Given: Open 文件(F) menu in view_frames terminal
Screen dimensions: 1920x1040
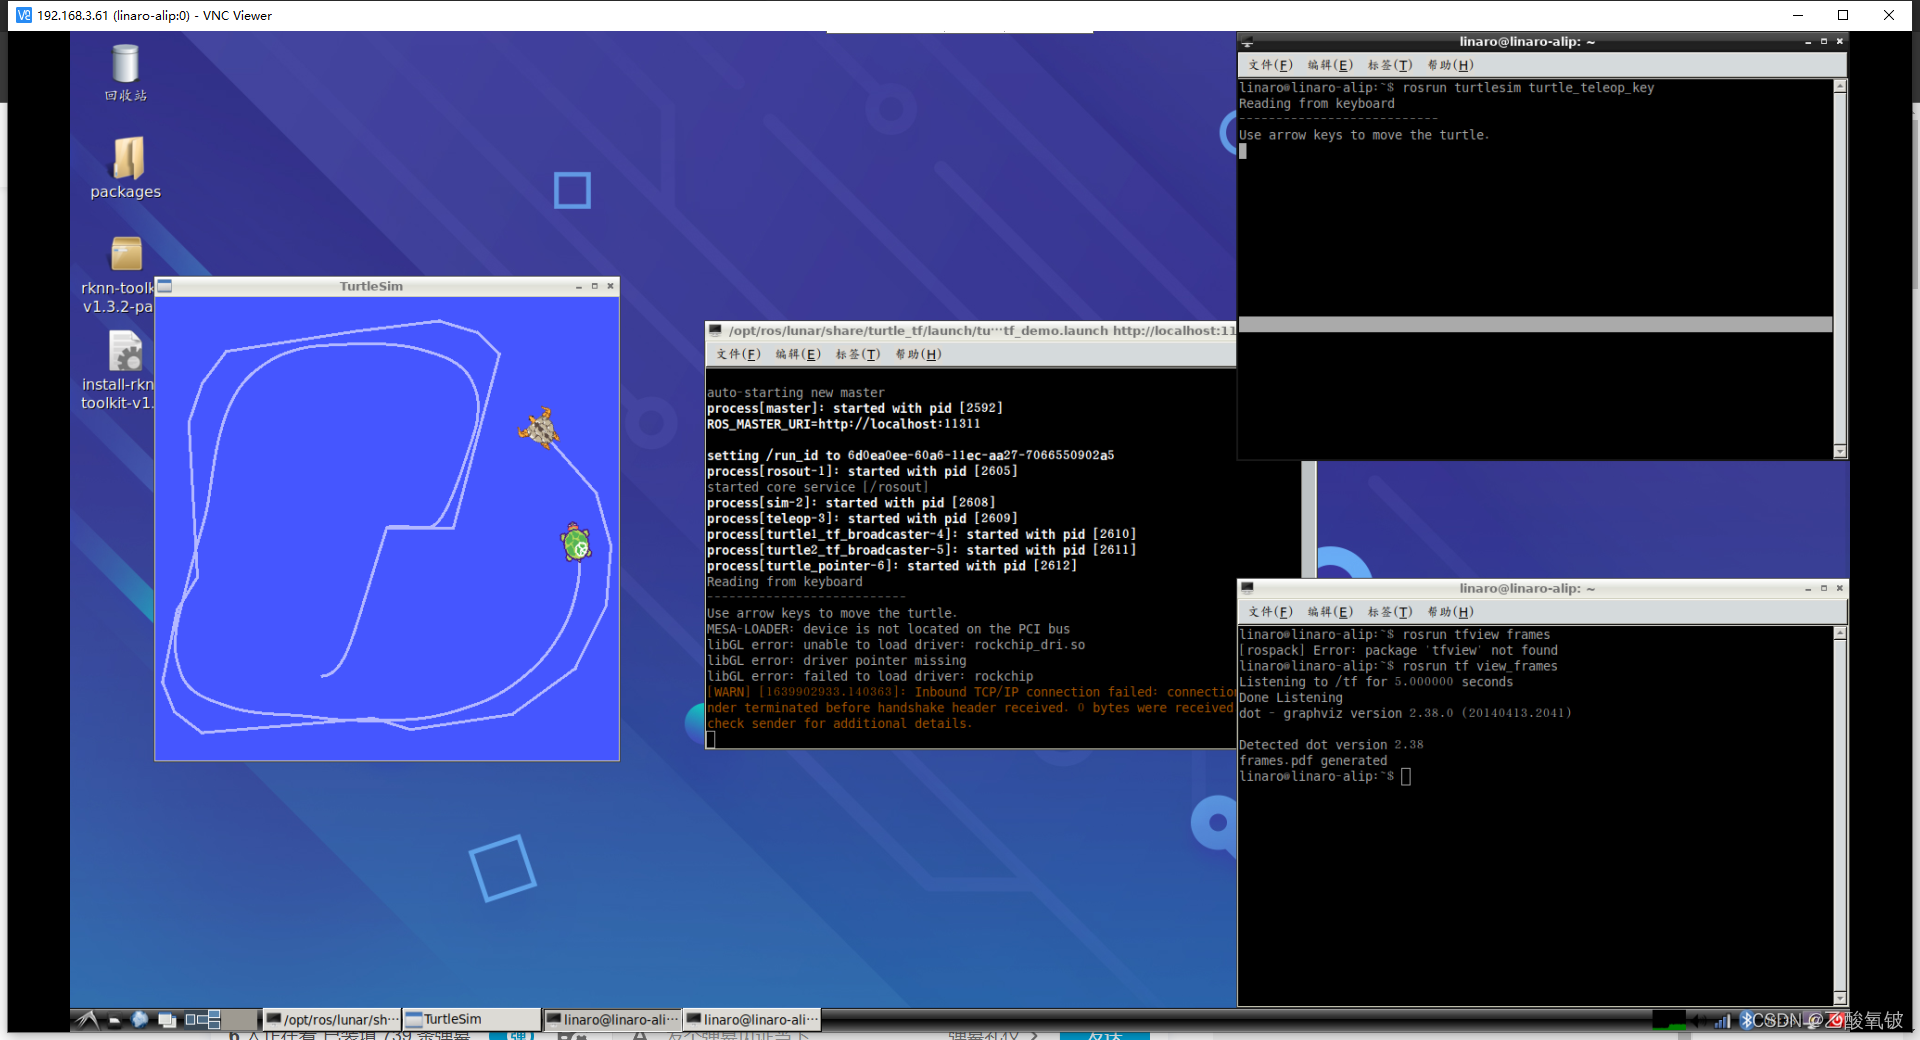Looking at the screenshot, I should pyautogui.click(x=1270, y=612).
